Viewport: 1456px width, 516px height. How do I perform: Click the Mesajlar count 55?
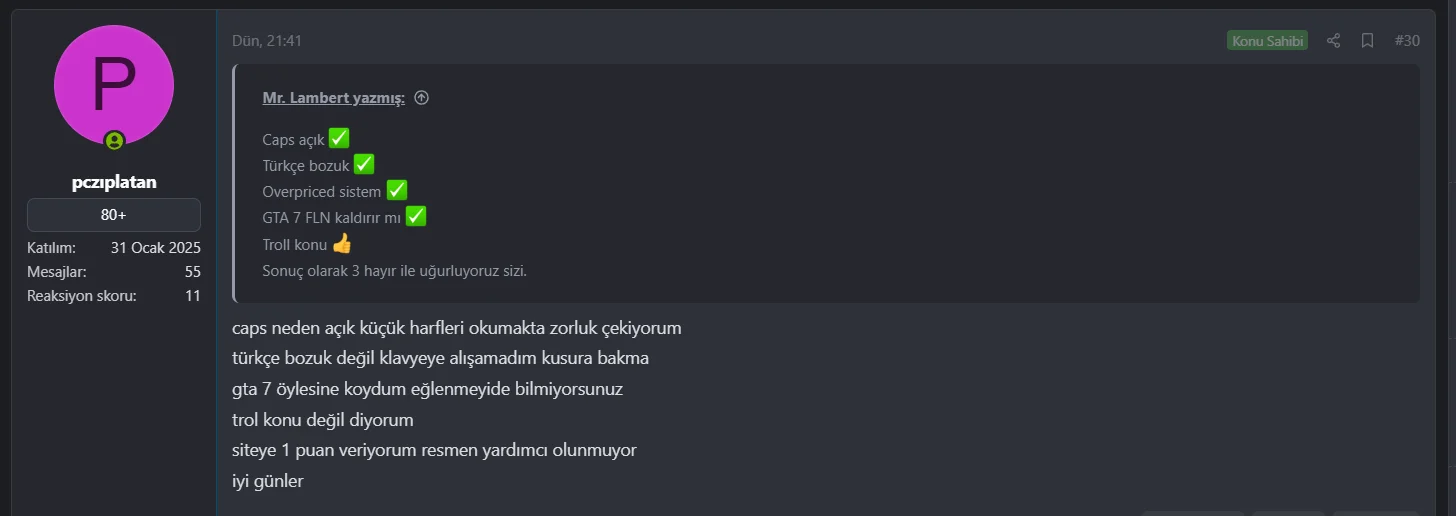[x=192, y=272]
